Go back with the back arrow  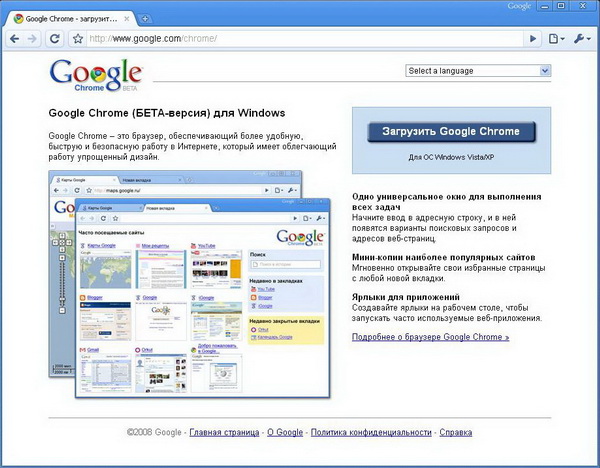pyautogui.click(x=15, y=39)
